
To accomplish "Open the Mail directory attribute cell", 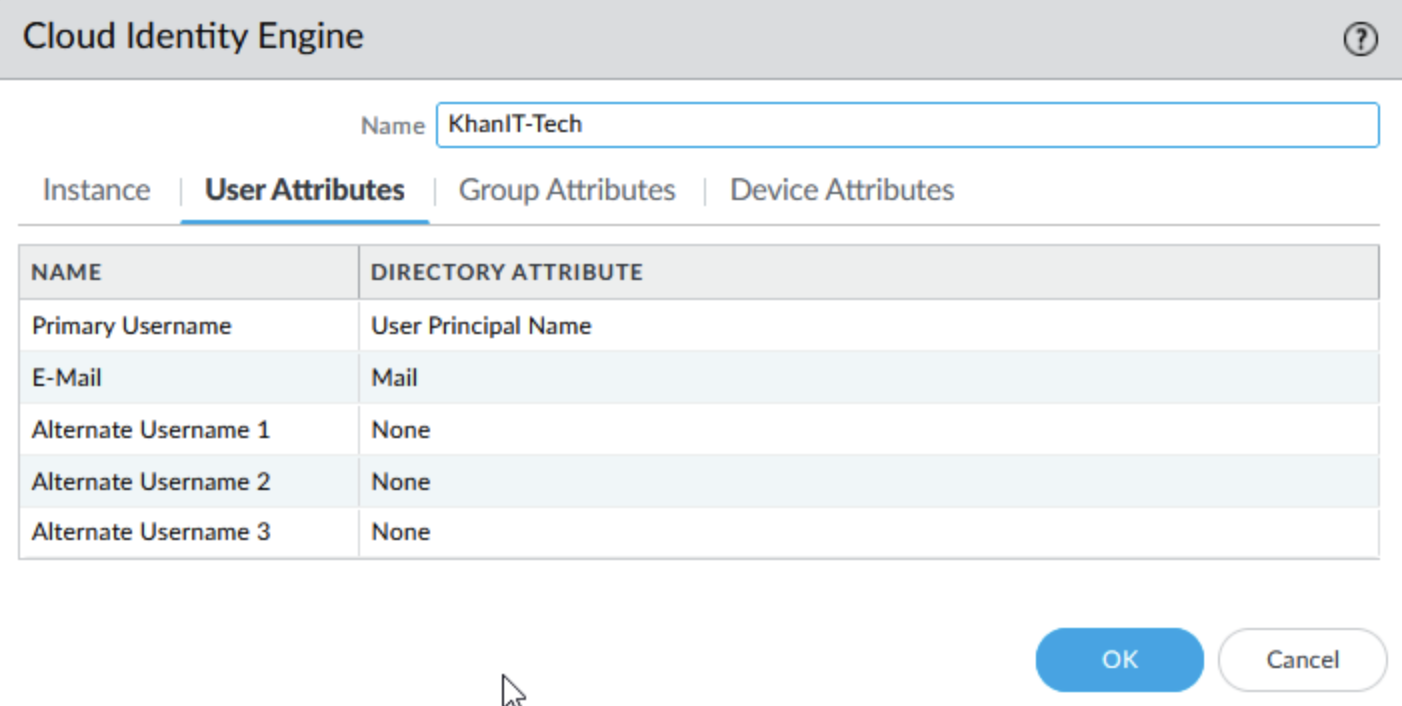I will (395, 378).
